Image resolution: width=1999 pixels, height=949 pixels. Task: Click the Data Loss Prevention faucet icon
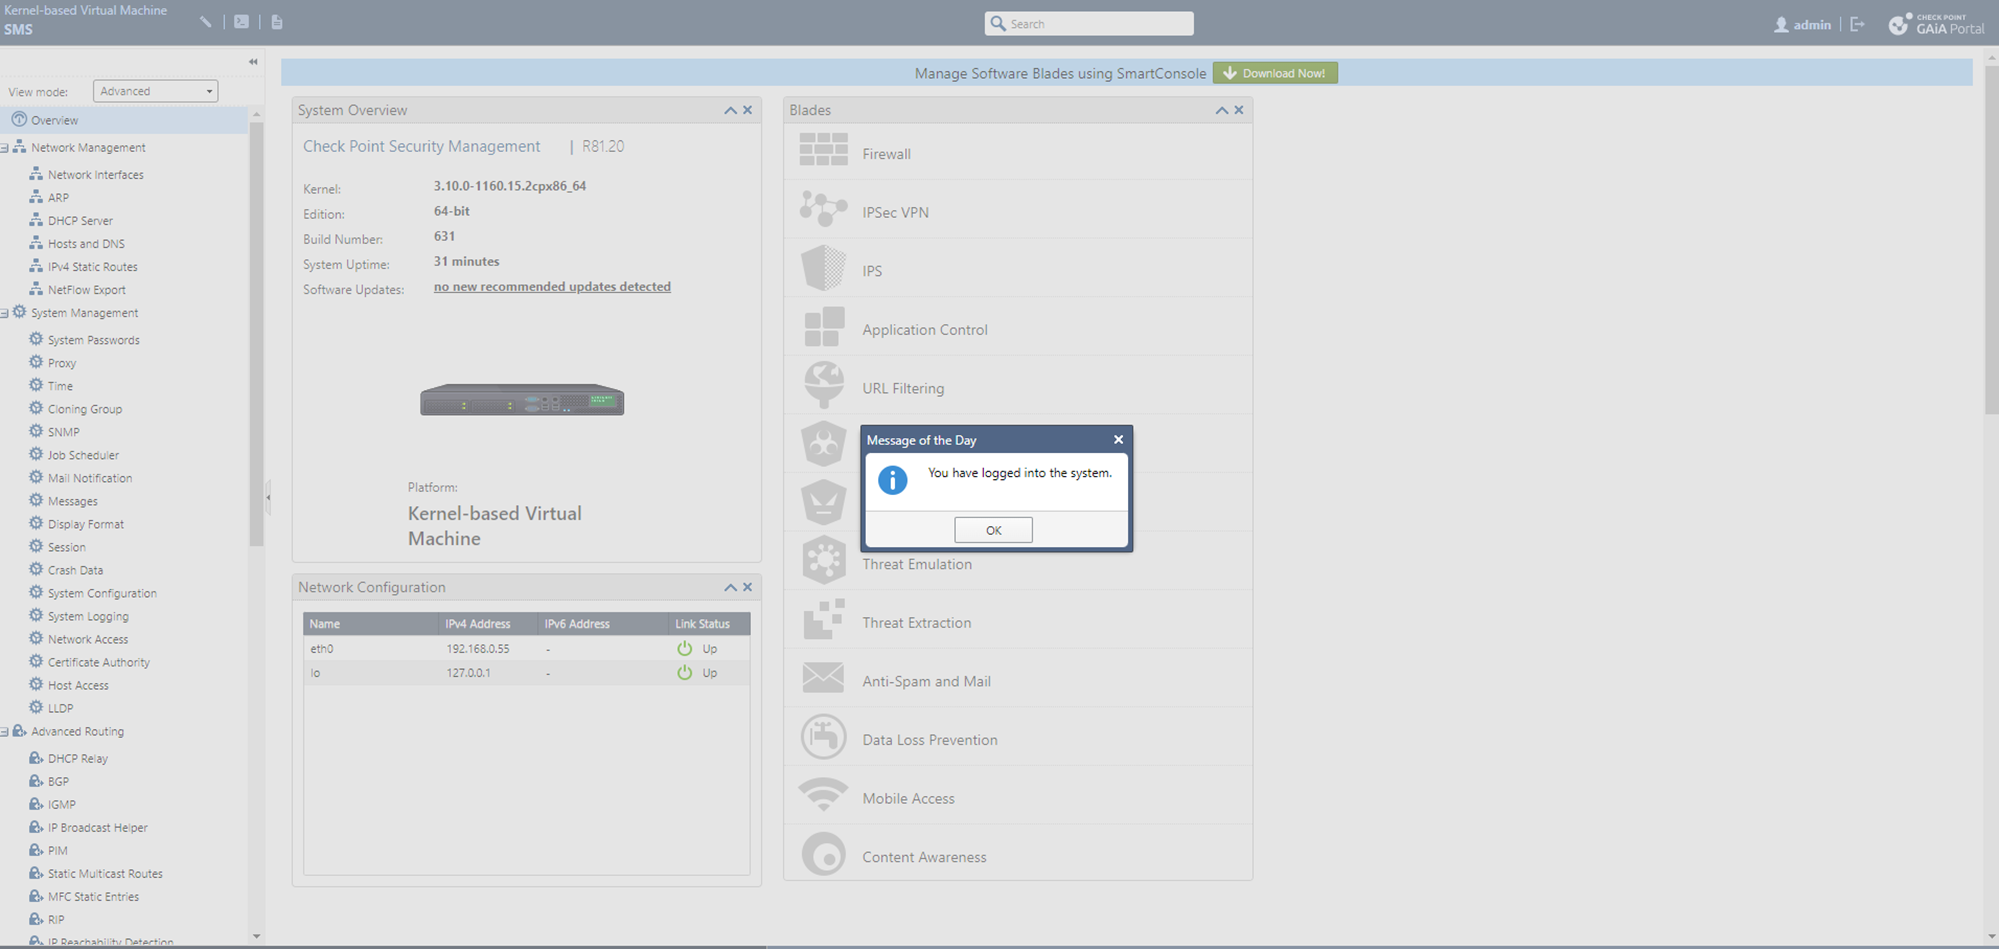tap(823, 738)
